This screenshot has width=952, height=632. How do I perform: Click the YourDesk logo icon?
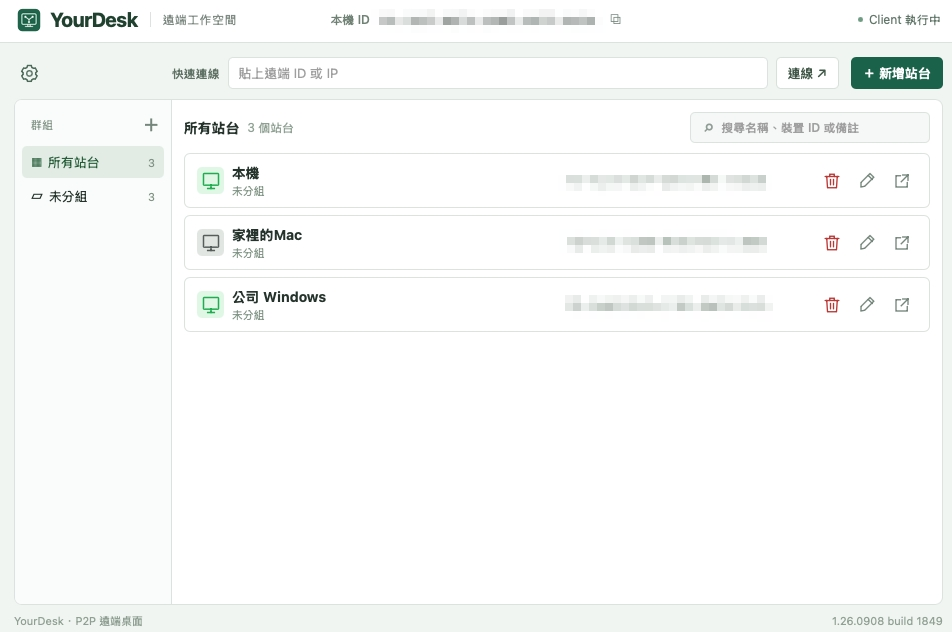(x=29, y=20)
